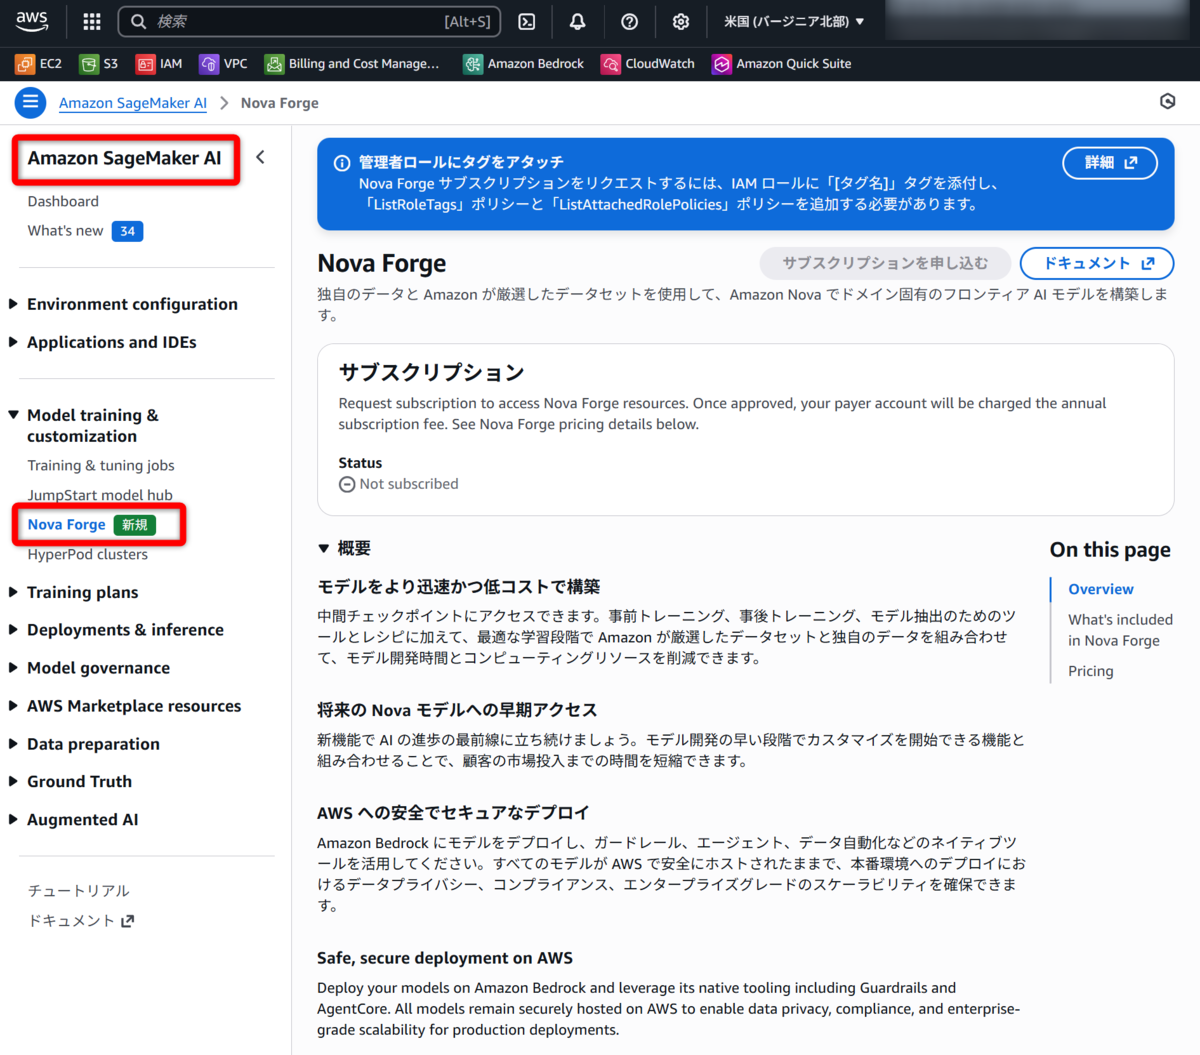Click the 詳細 button in the banner

point(1110,163)
